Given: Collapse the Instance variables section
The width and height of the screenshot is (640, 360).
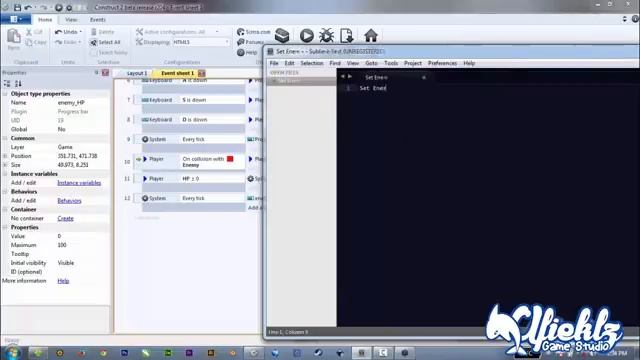Looking at the screenshot, I should point(5,174).
